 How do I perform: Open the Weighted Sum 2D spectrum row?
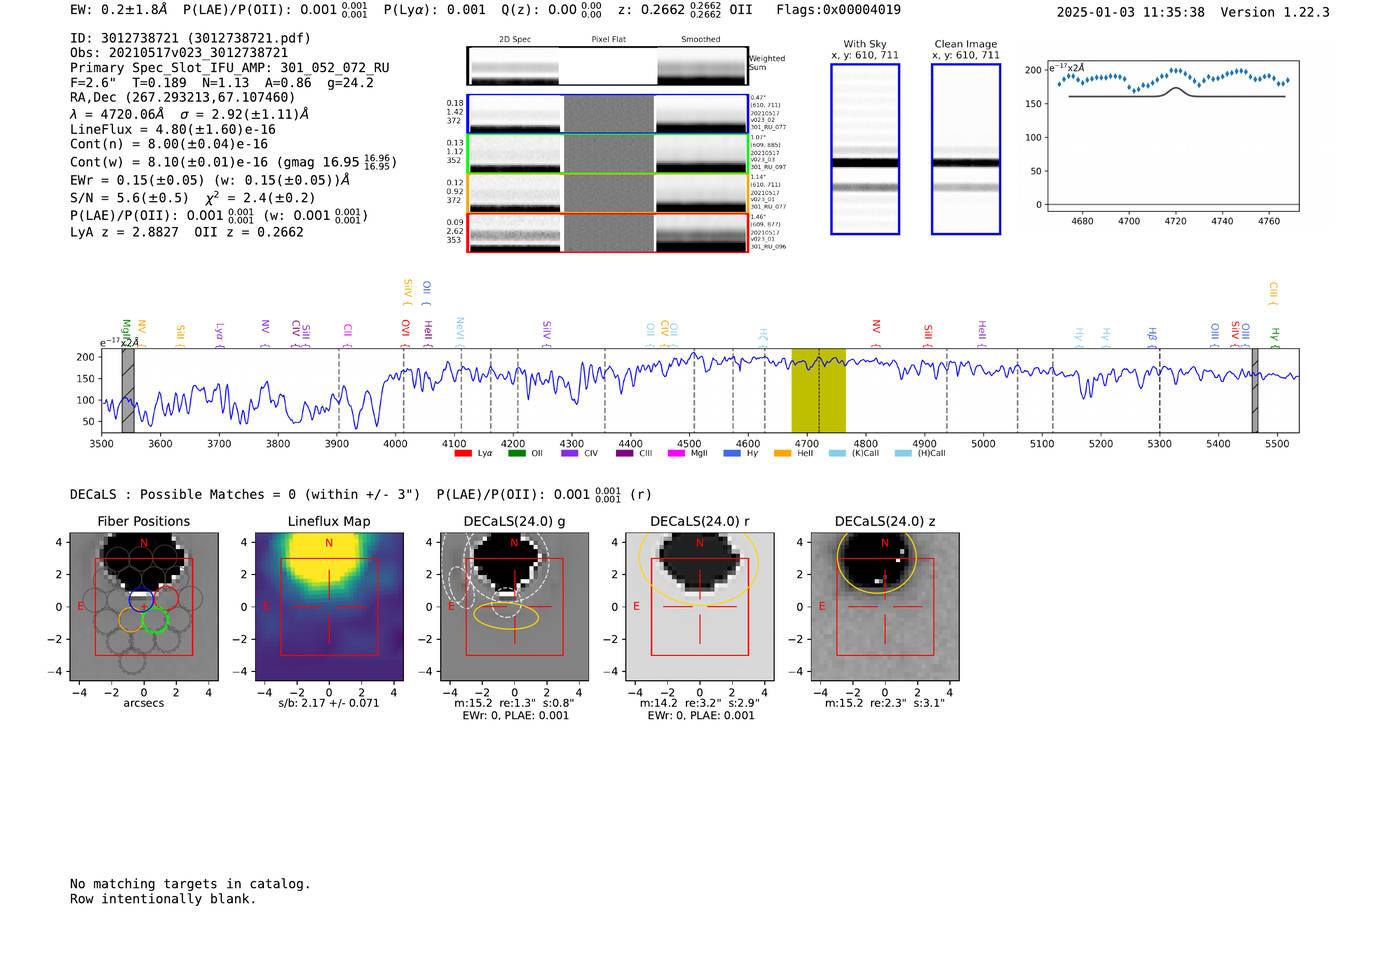[607, 66]
